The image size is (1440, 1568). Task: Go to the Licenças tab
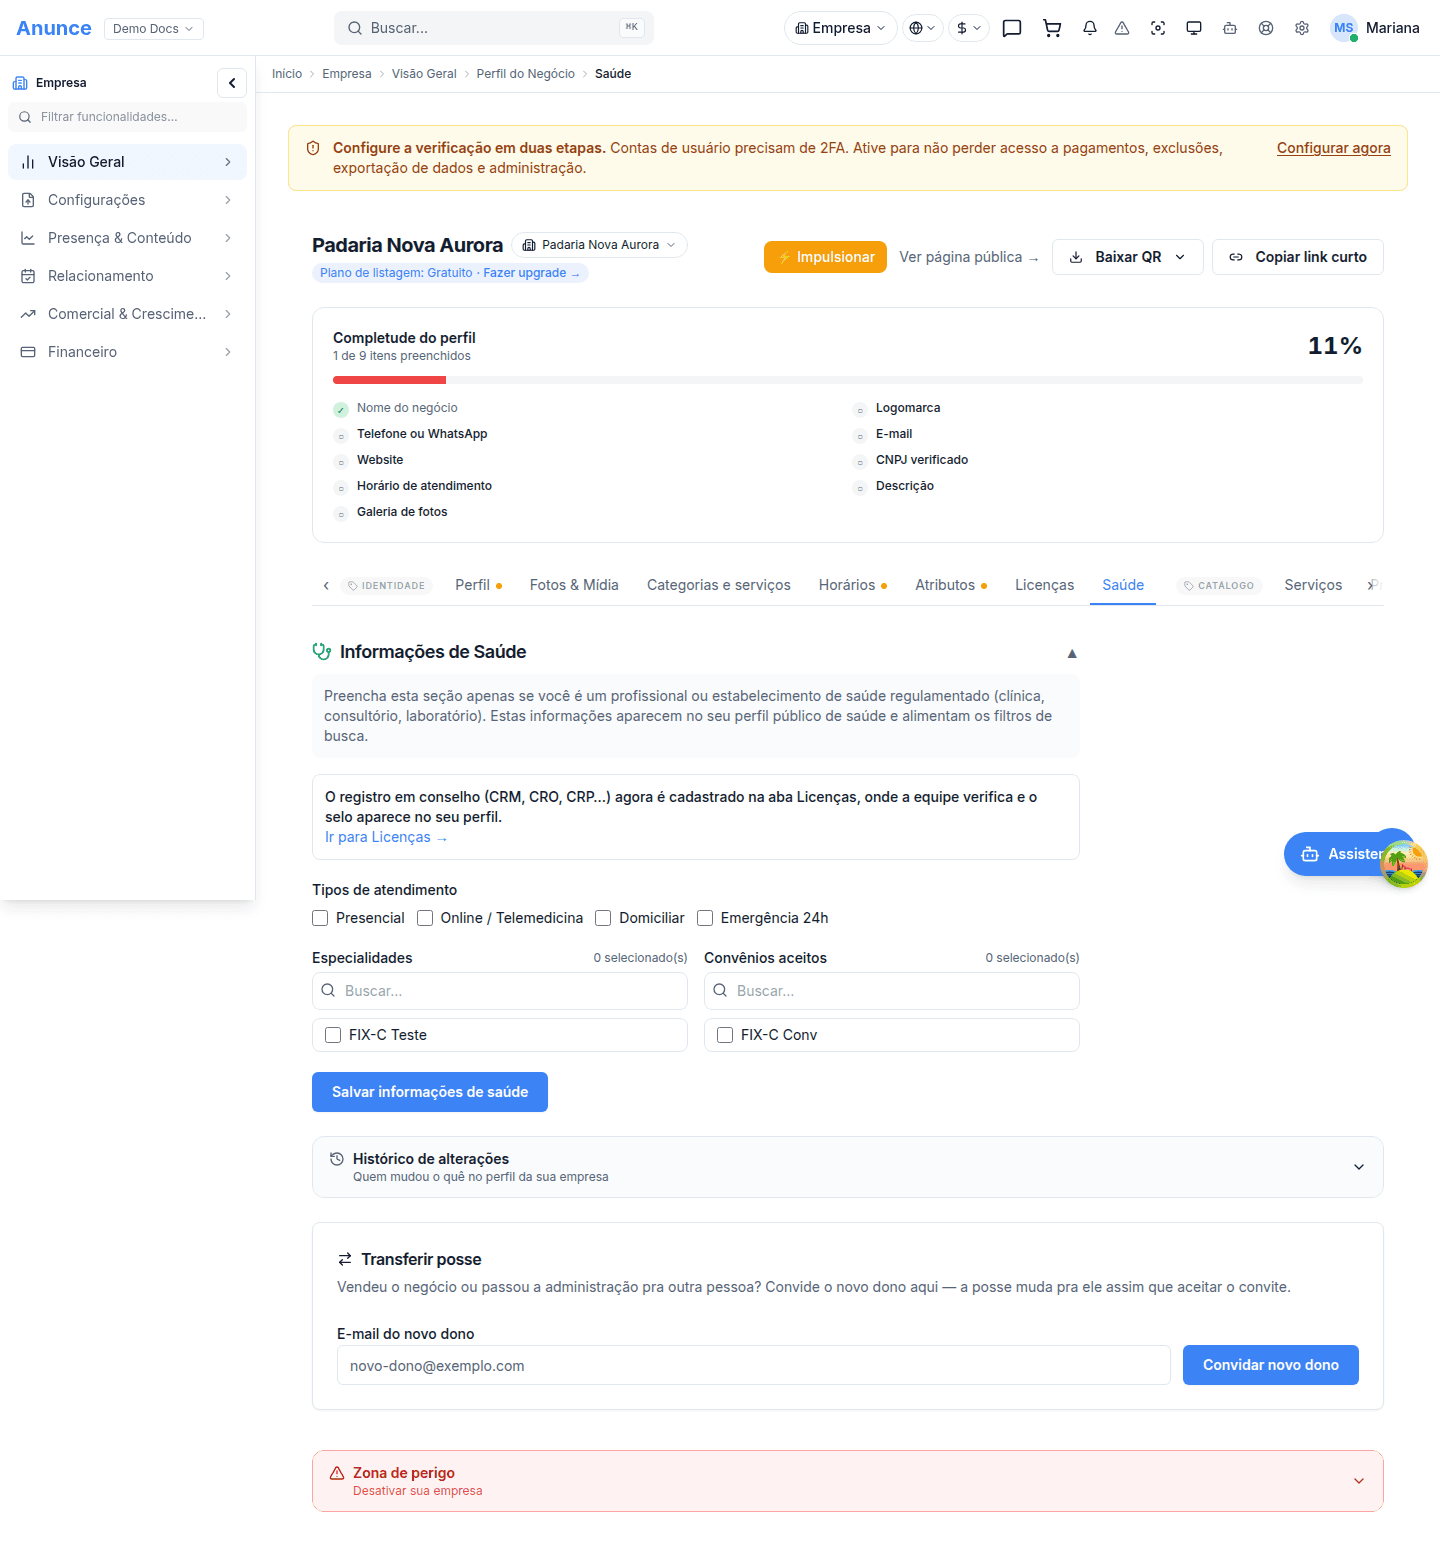[1044, 585]
